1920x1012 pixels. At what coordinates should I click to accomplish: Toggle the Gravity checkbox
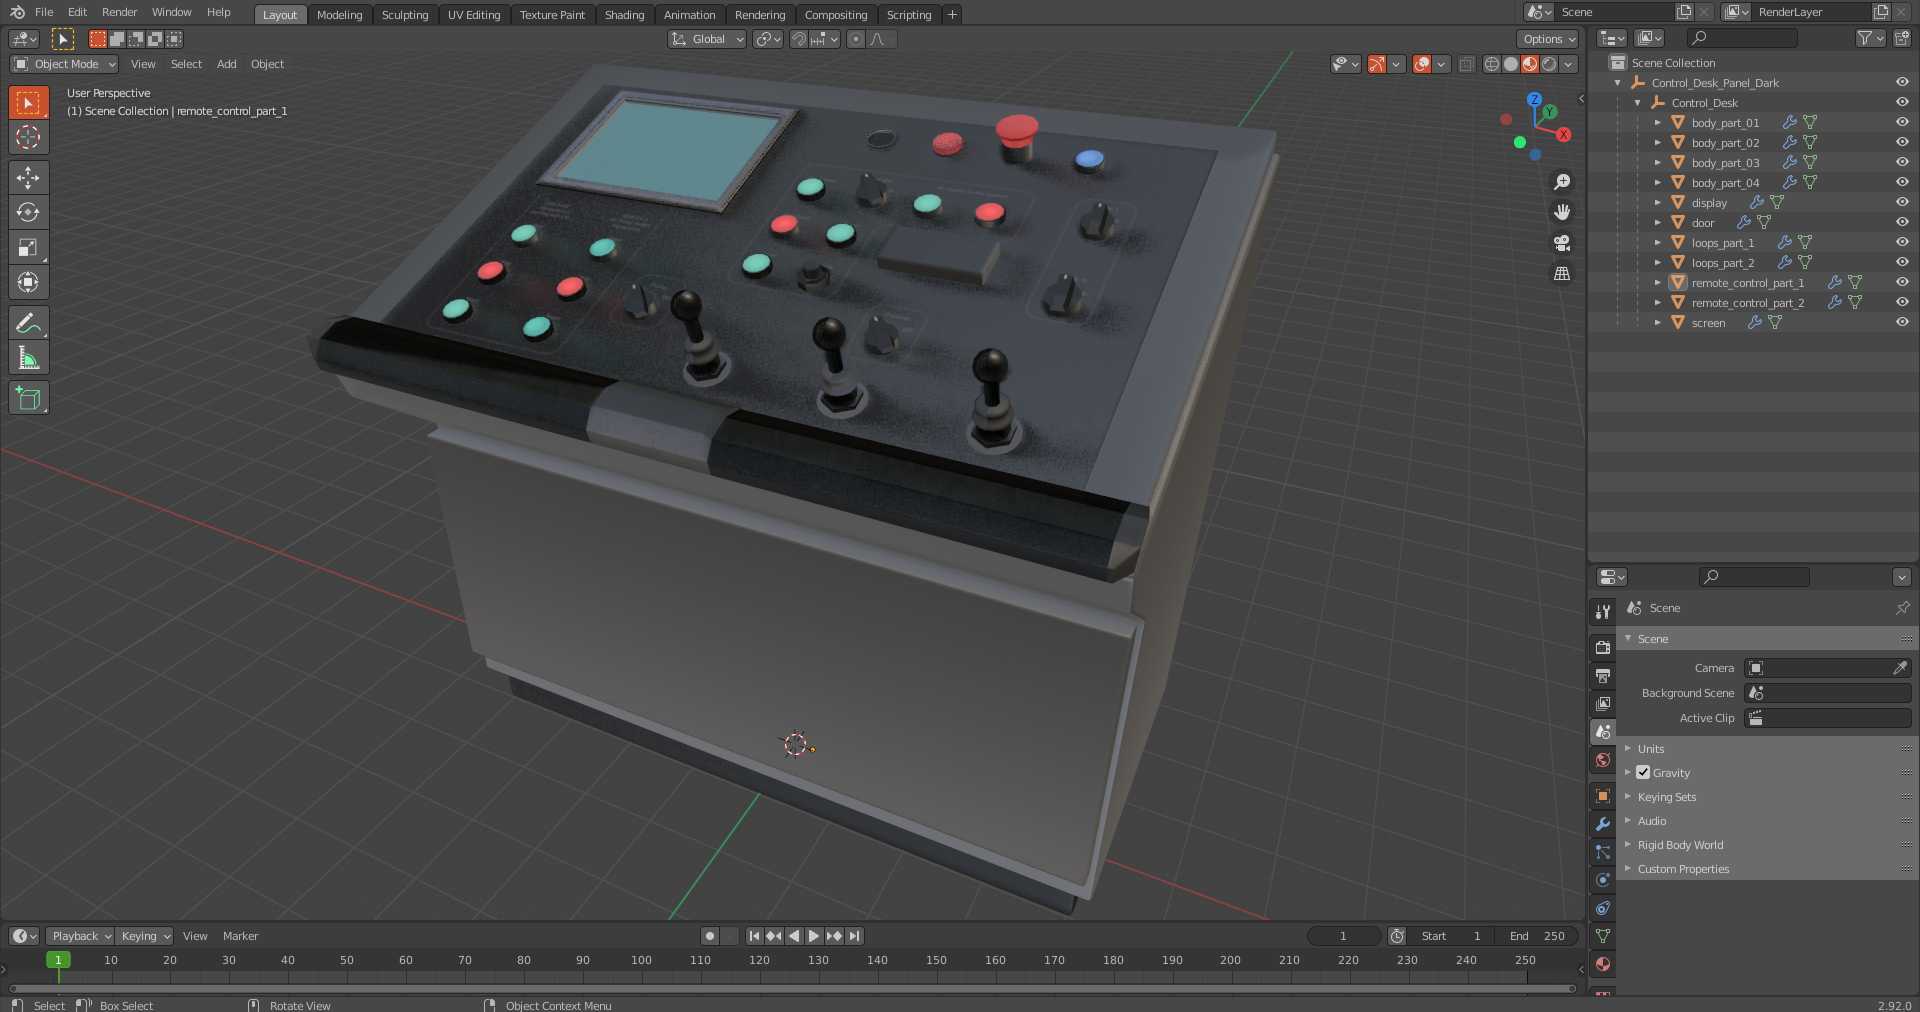pyautogui.click(x=1643, y=772)
